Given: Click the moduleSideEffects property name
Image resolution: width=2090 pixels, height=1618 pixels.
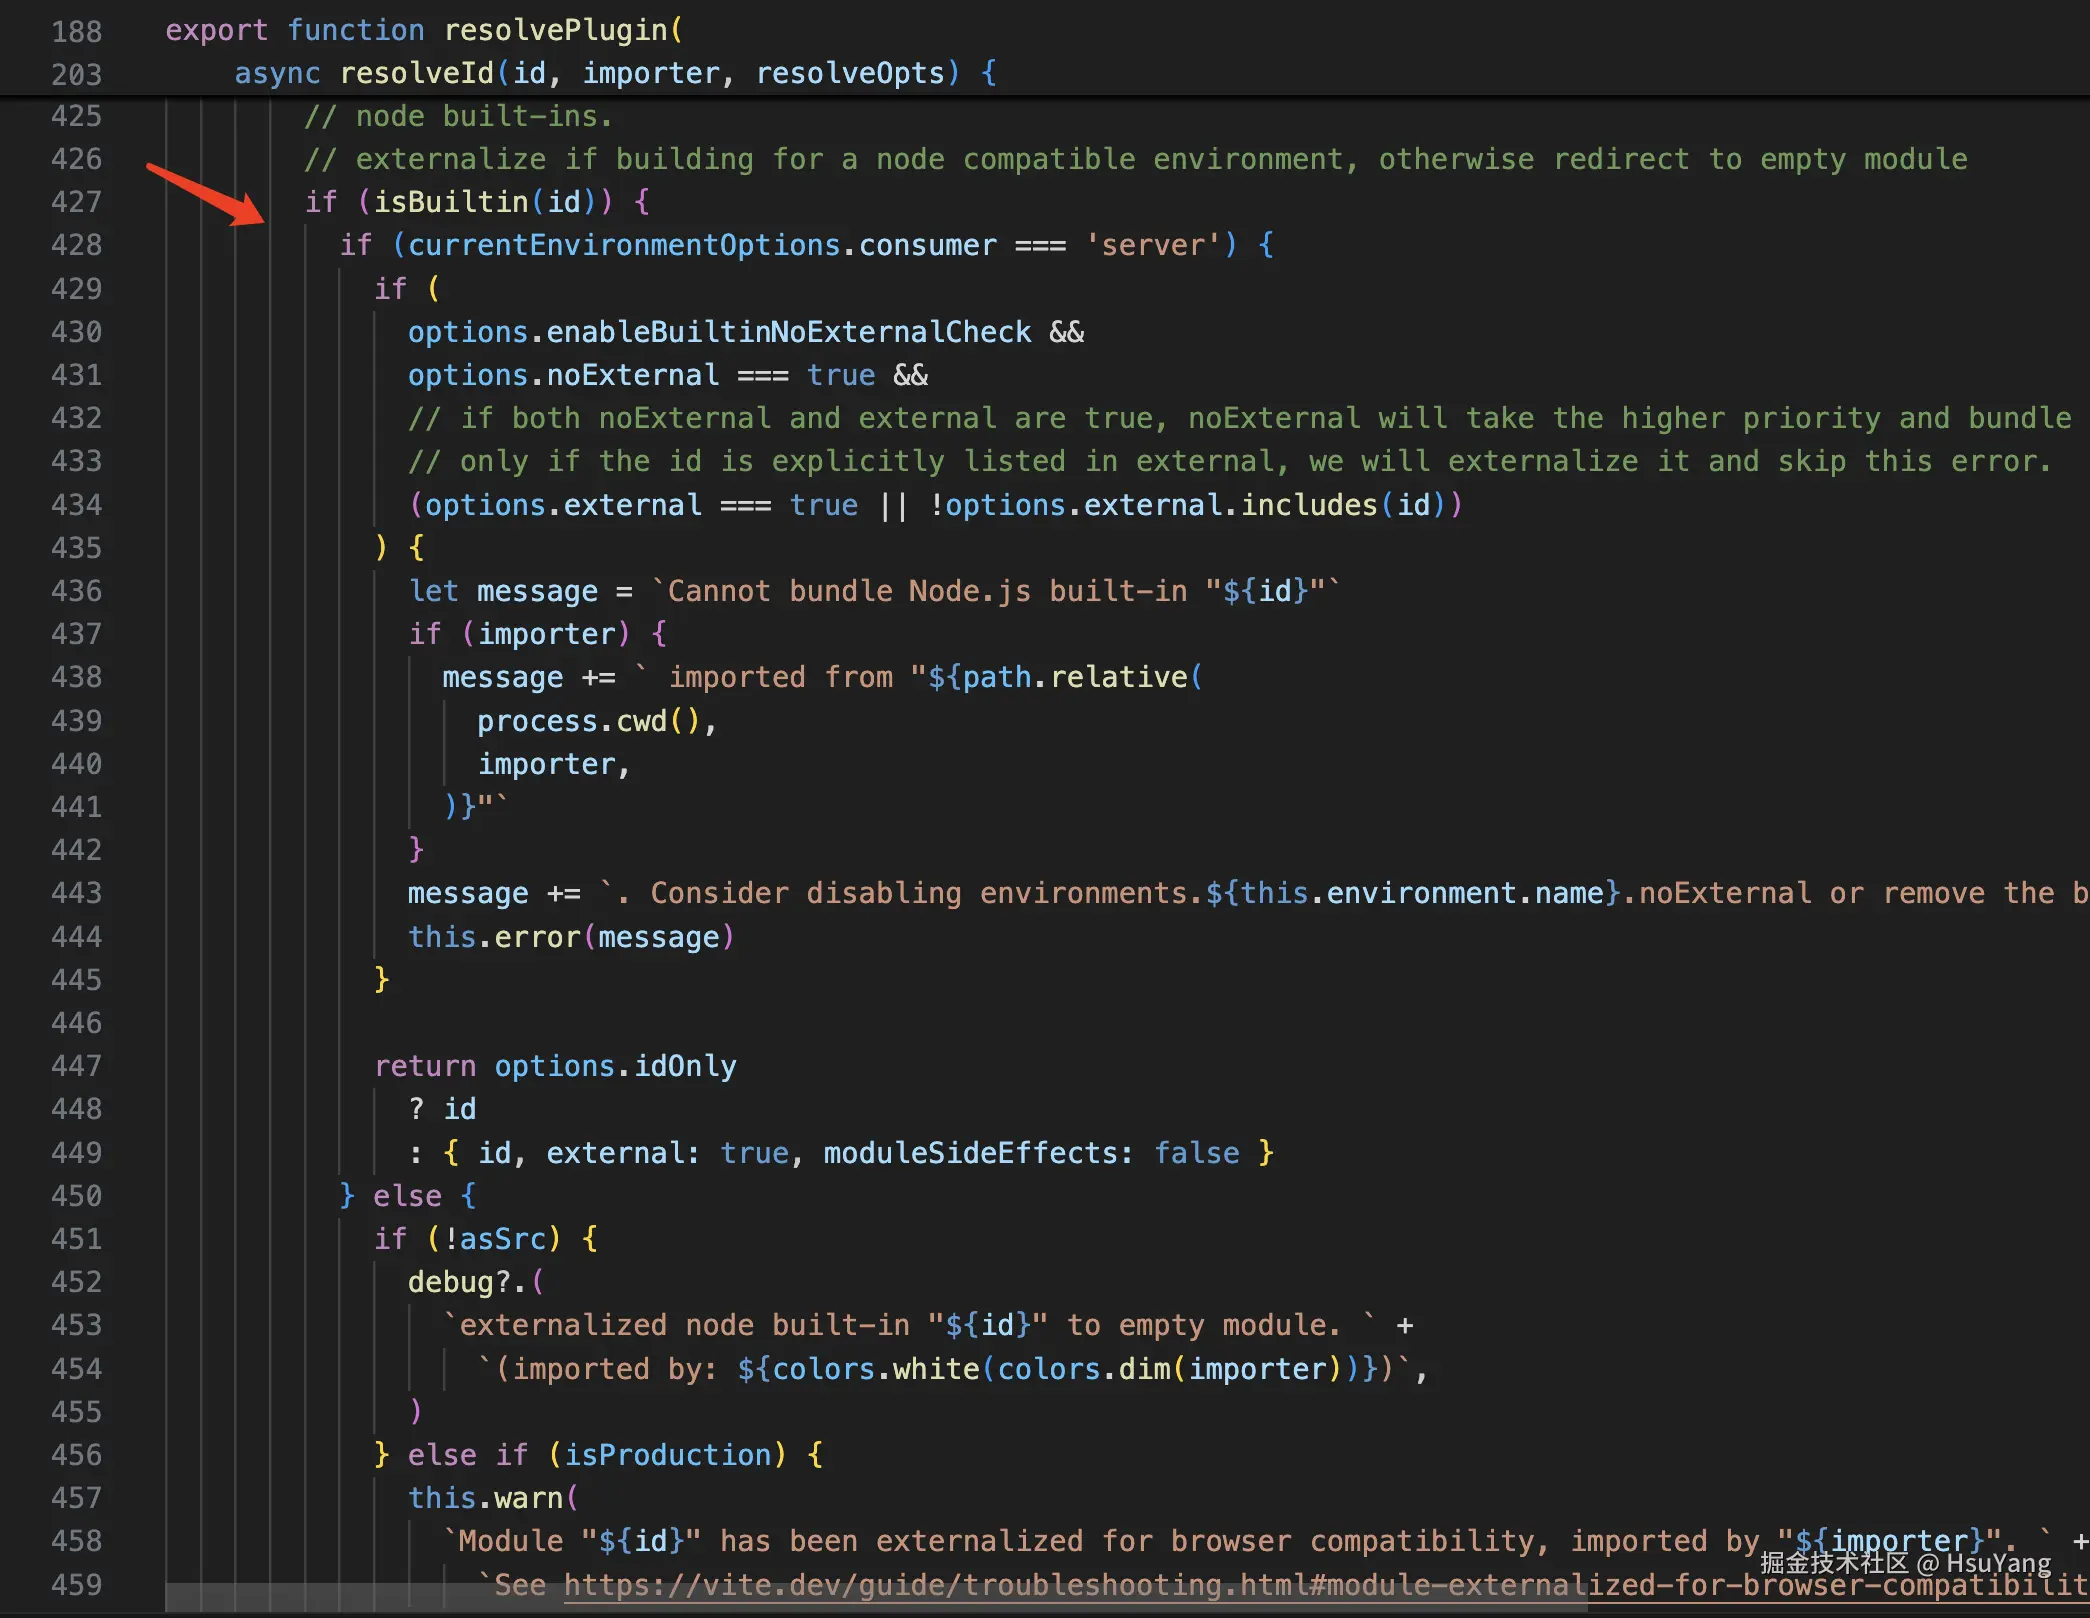Looking at the screenshot, I should click(968, 1153).
